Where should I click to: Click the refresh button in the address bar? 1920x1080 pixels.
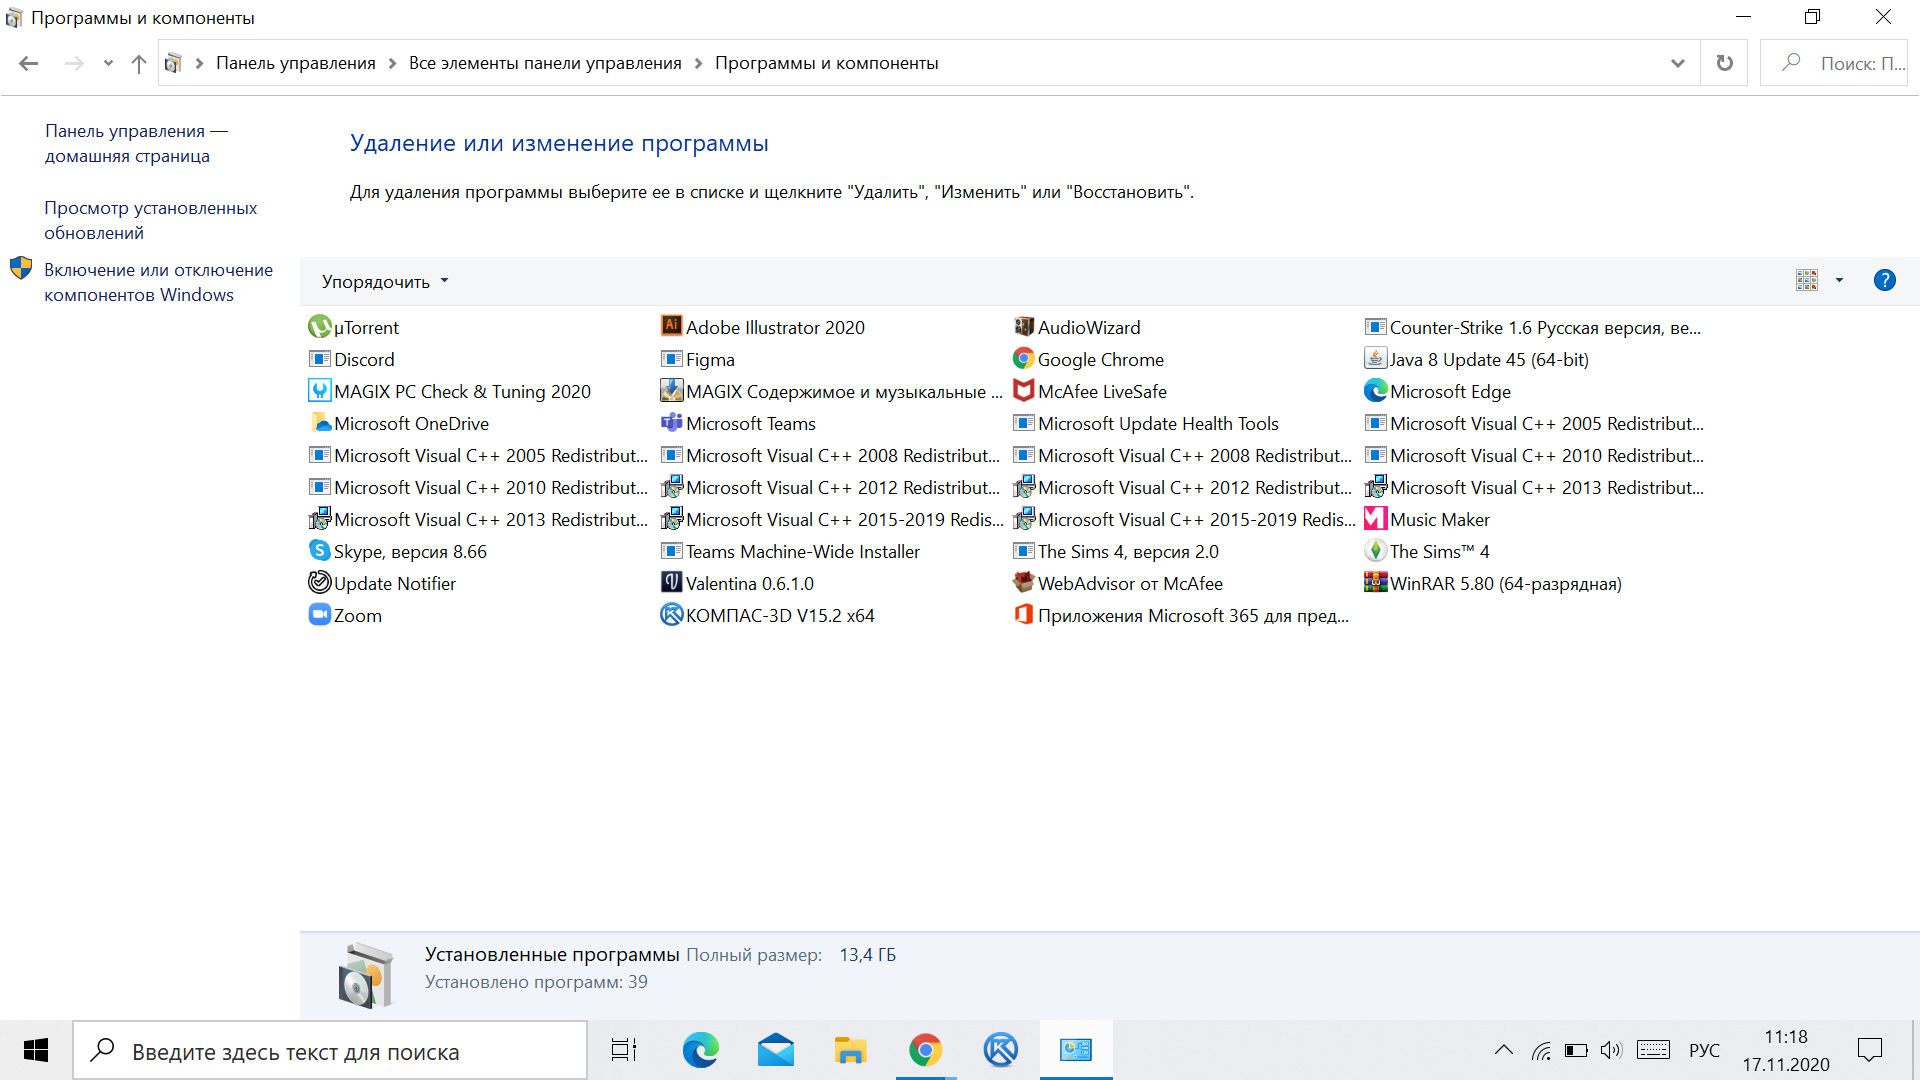point(1724,63)
